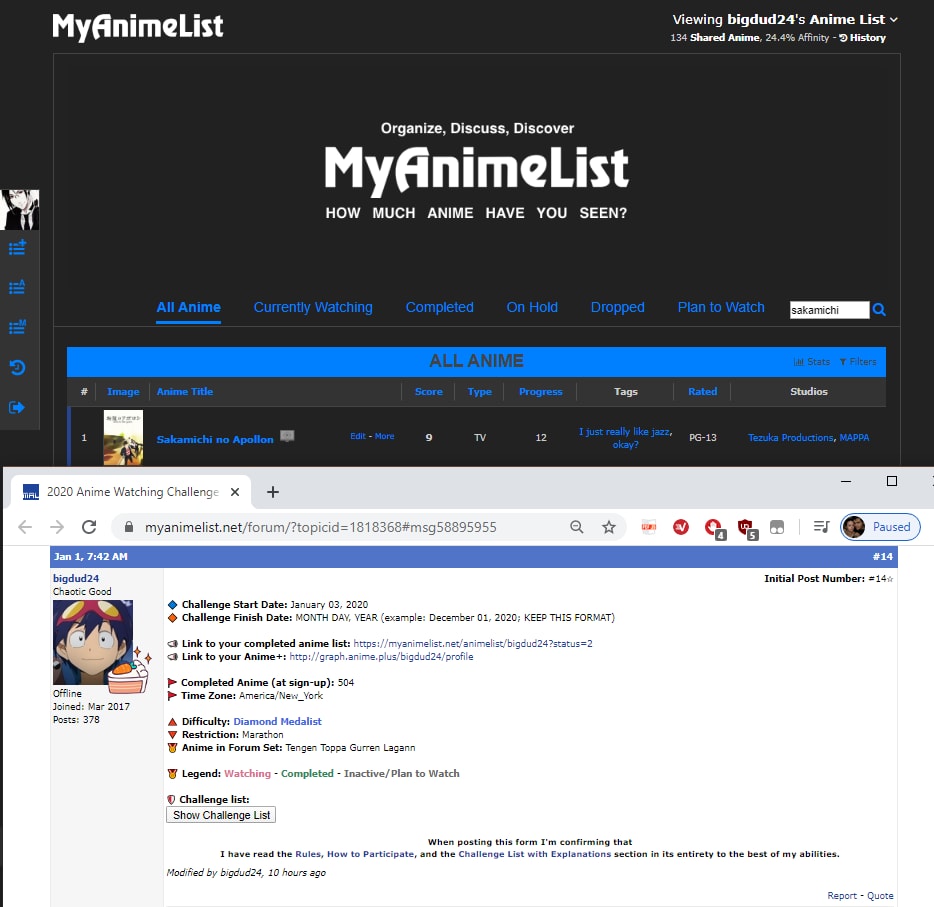Open Challenge List with Explanations link

click(535, 854)
